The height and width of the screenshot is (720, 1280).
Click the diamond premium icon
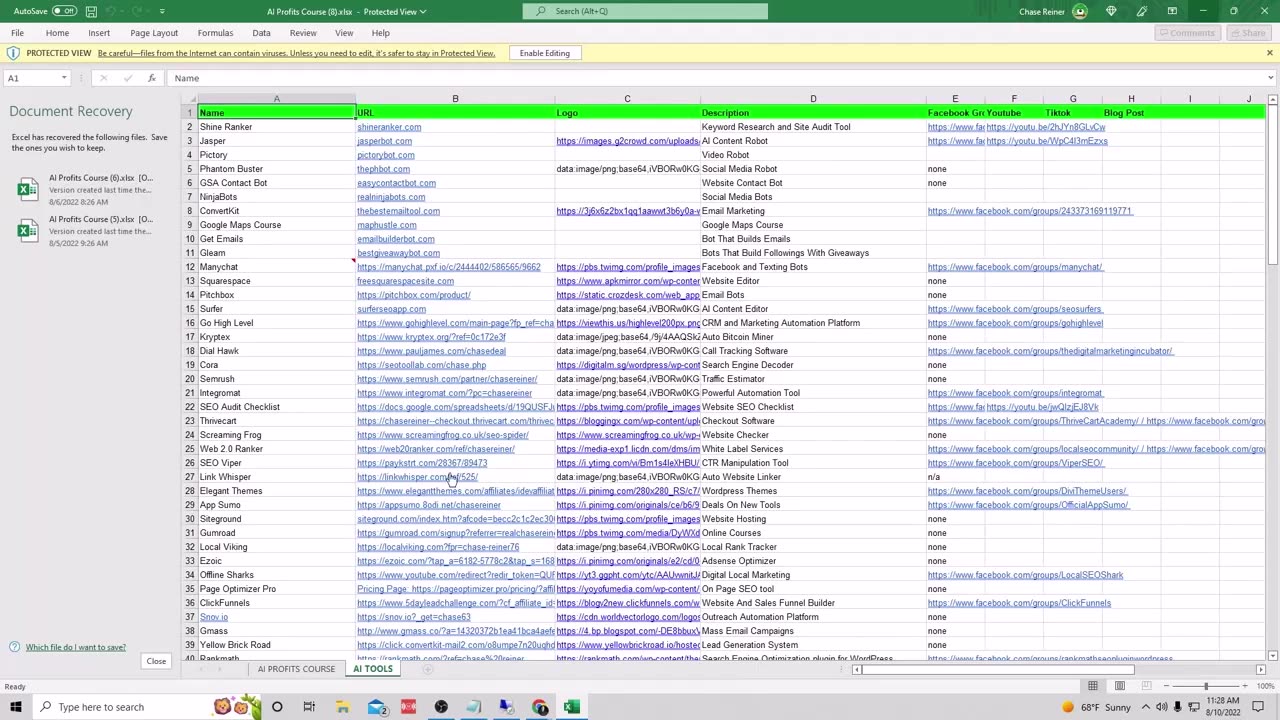[x=1111, y=11]
